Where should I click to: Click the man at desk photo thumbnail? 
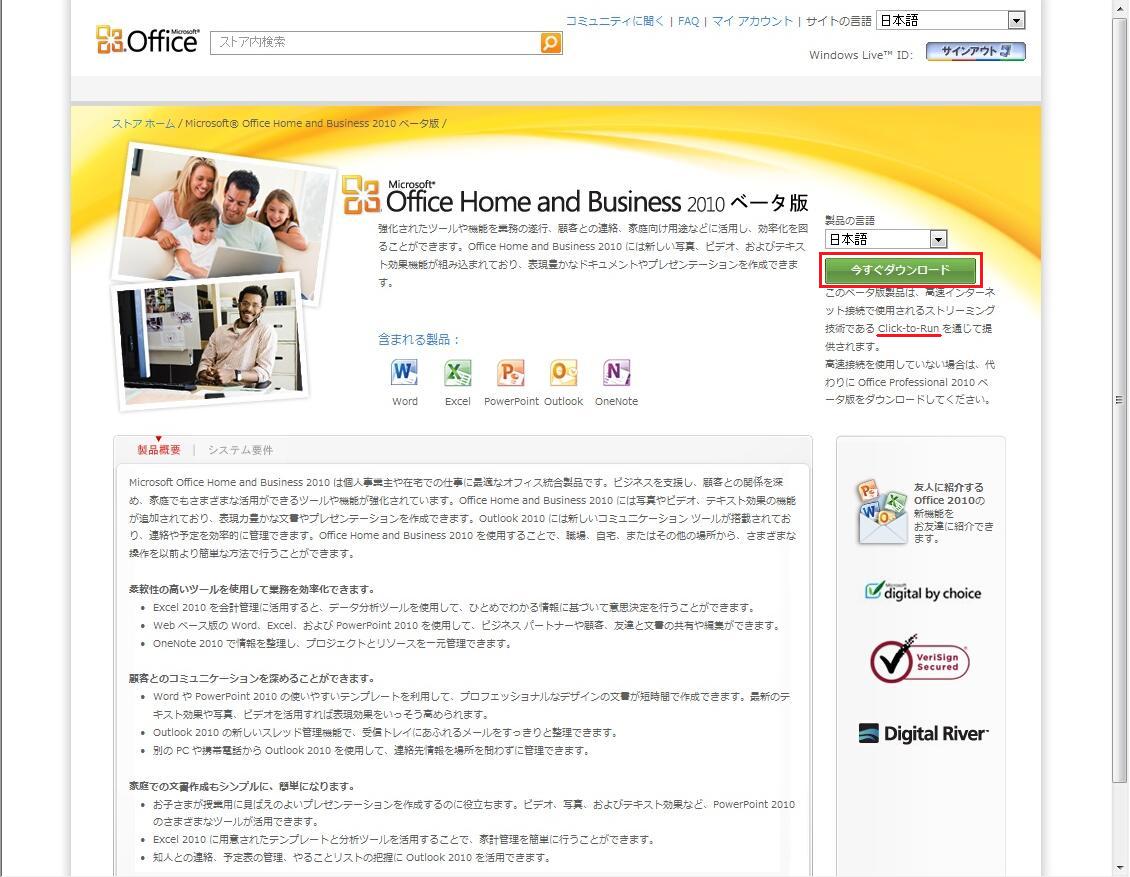[x=212, y=341]
